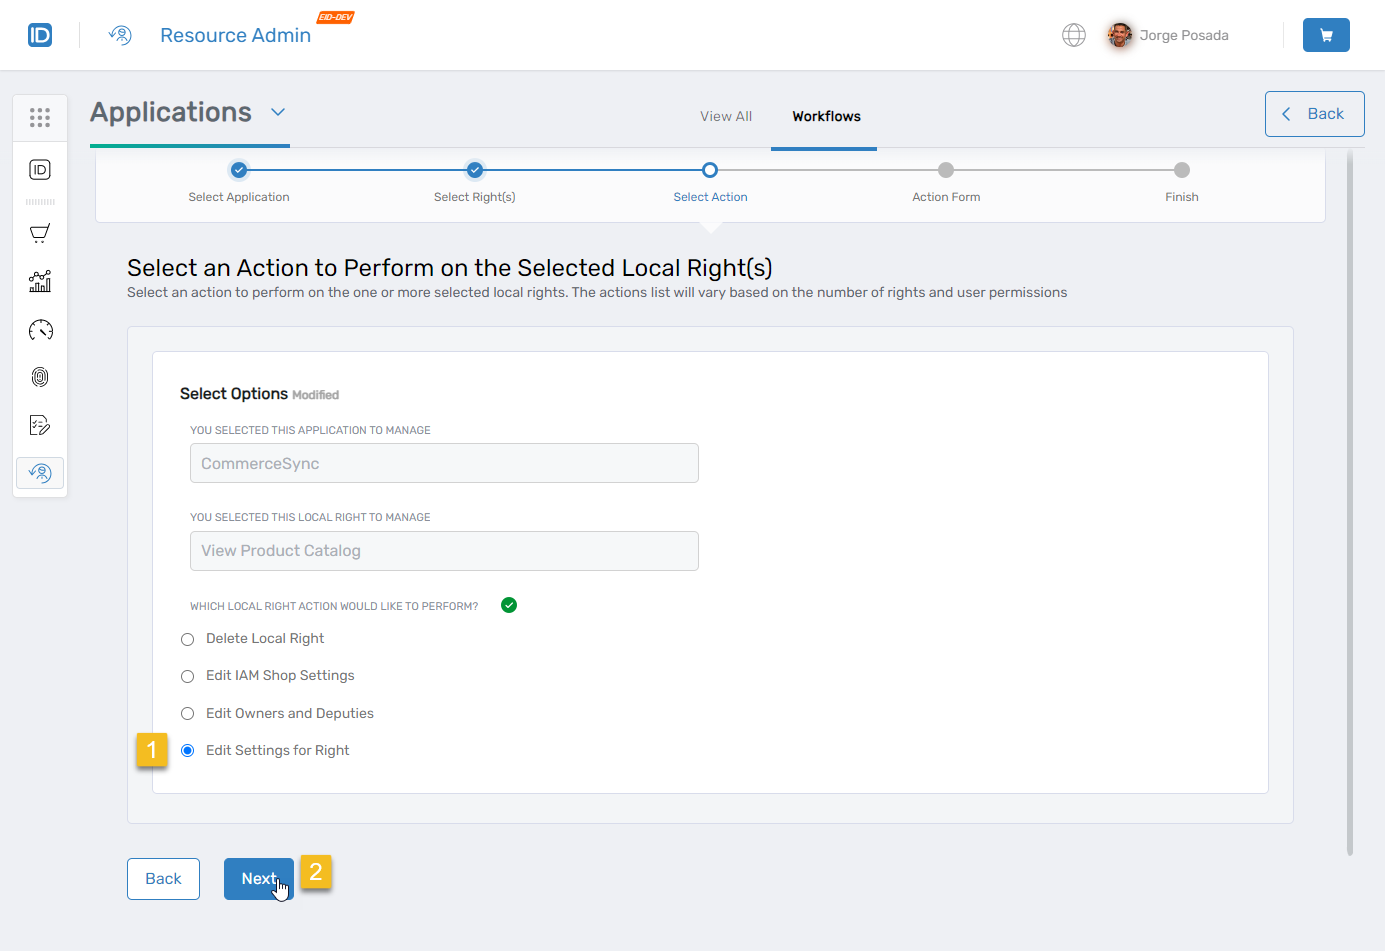This screenshot has height=951, width=1385.
Task: Select the analytics chart icon in sidebar
Action: pos(40,281)
